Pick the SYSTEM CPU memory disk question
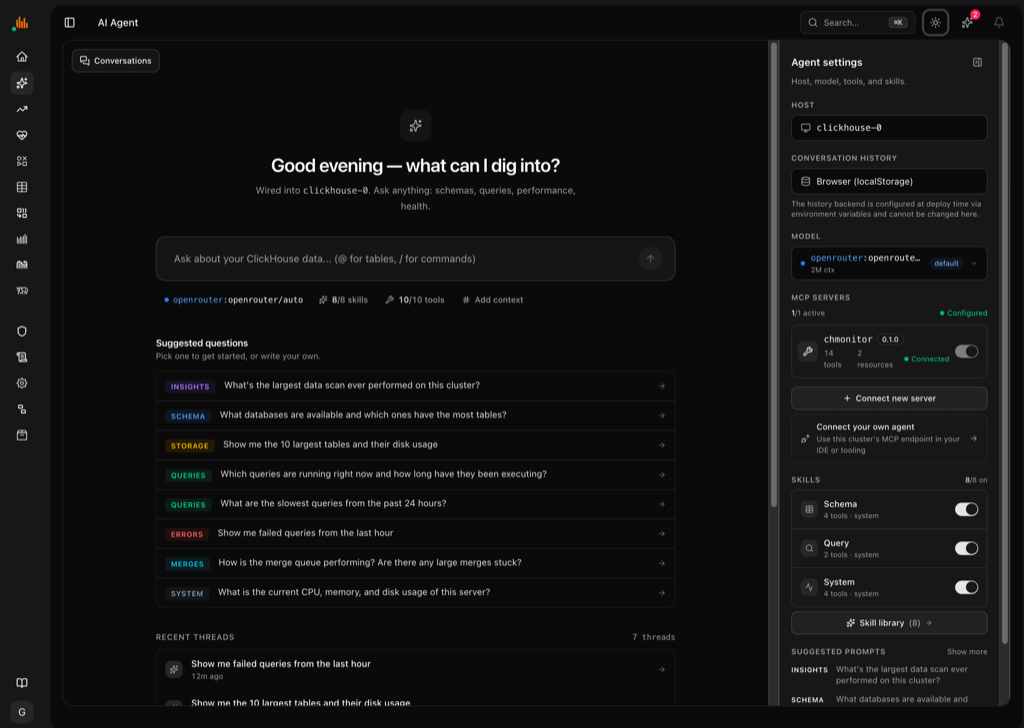 coord(415,593)
